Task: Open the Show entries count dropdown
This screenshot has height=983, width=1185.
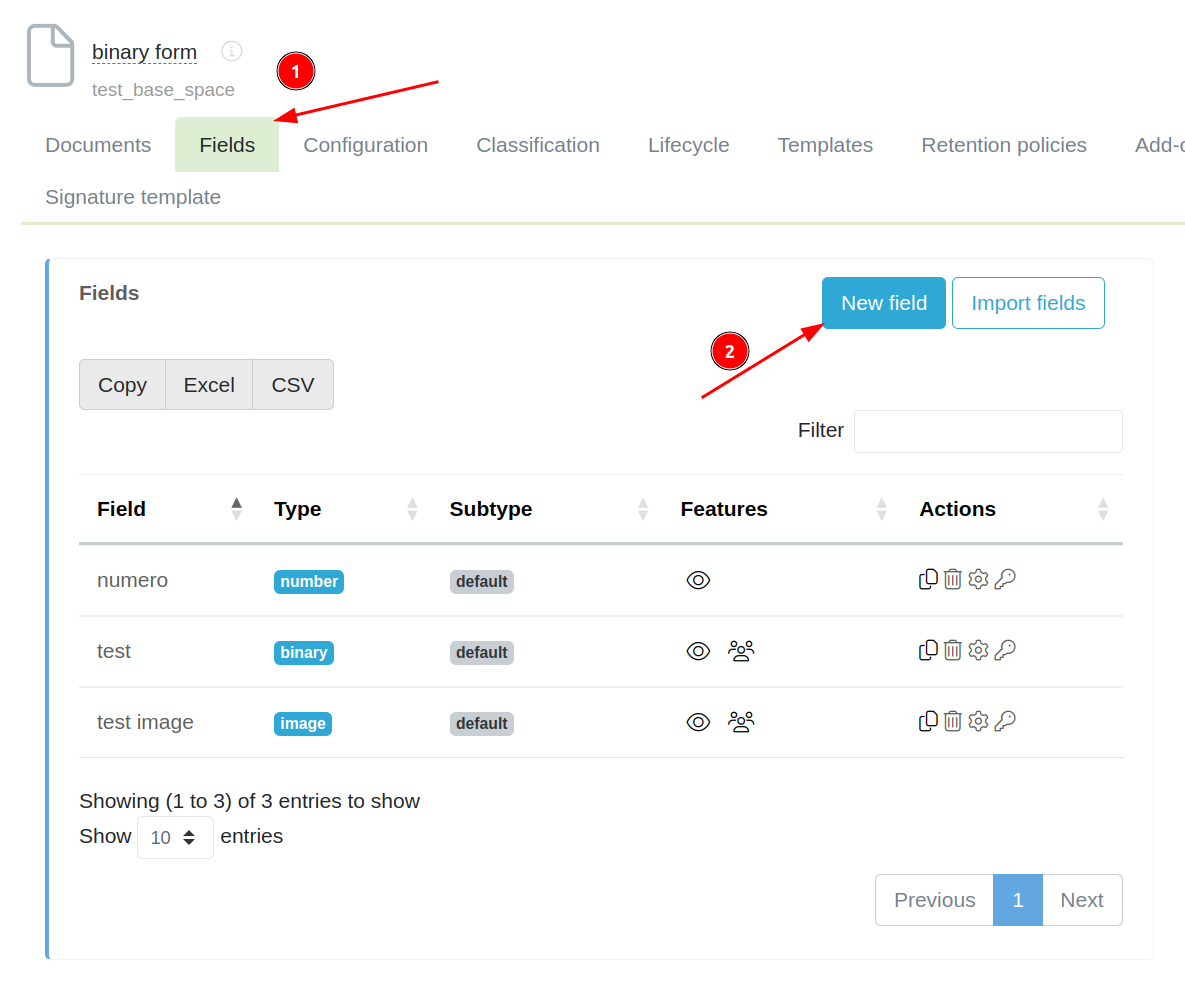Action: 175,837
